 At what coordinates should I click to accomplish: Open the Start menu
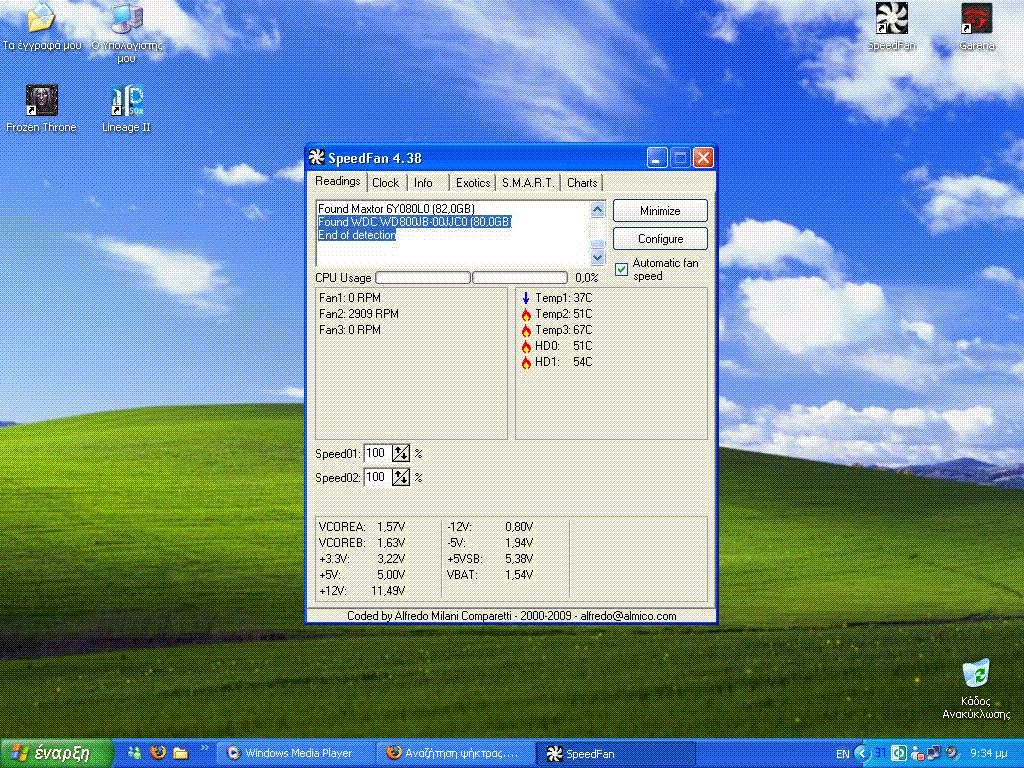click(x=57, y=753)
